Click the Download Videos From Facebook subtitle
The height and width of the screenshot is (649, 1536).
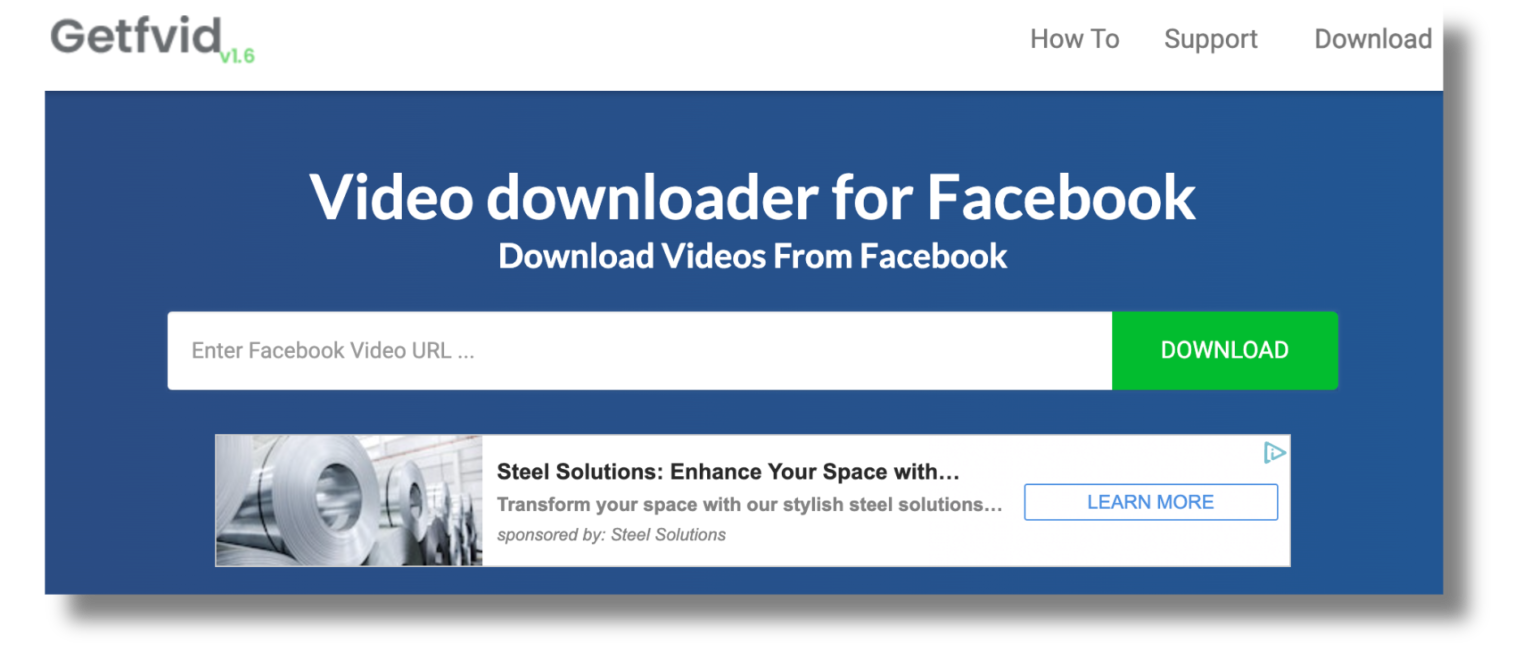[752, 256]
